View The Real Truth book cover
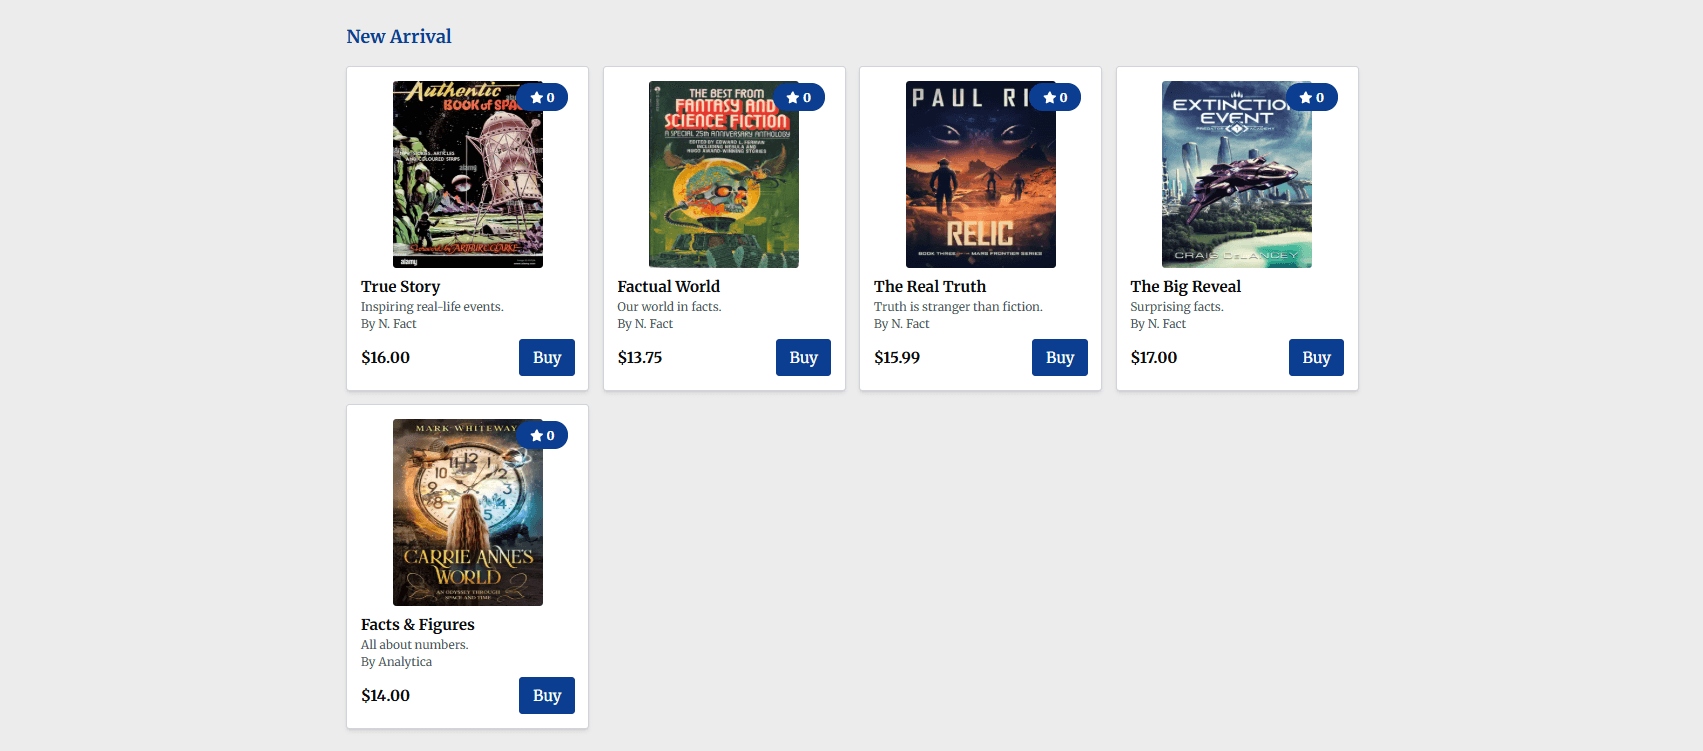Screen dimensions: 1703x751 pos(980,175)
